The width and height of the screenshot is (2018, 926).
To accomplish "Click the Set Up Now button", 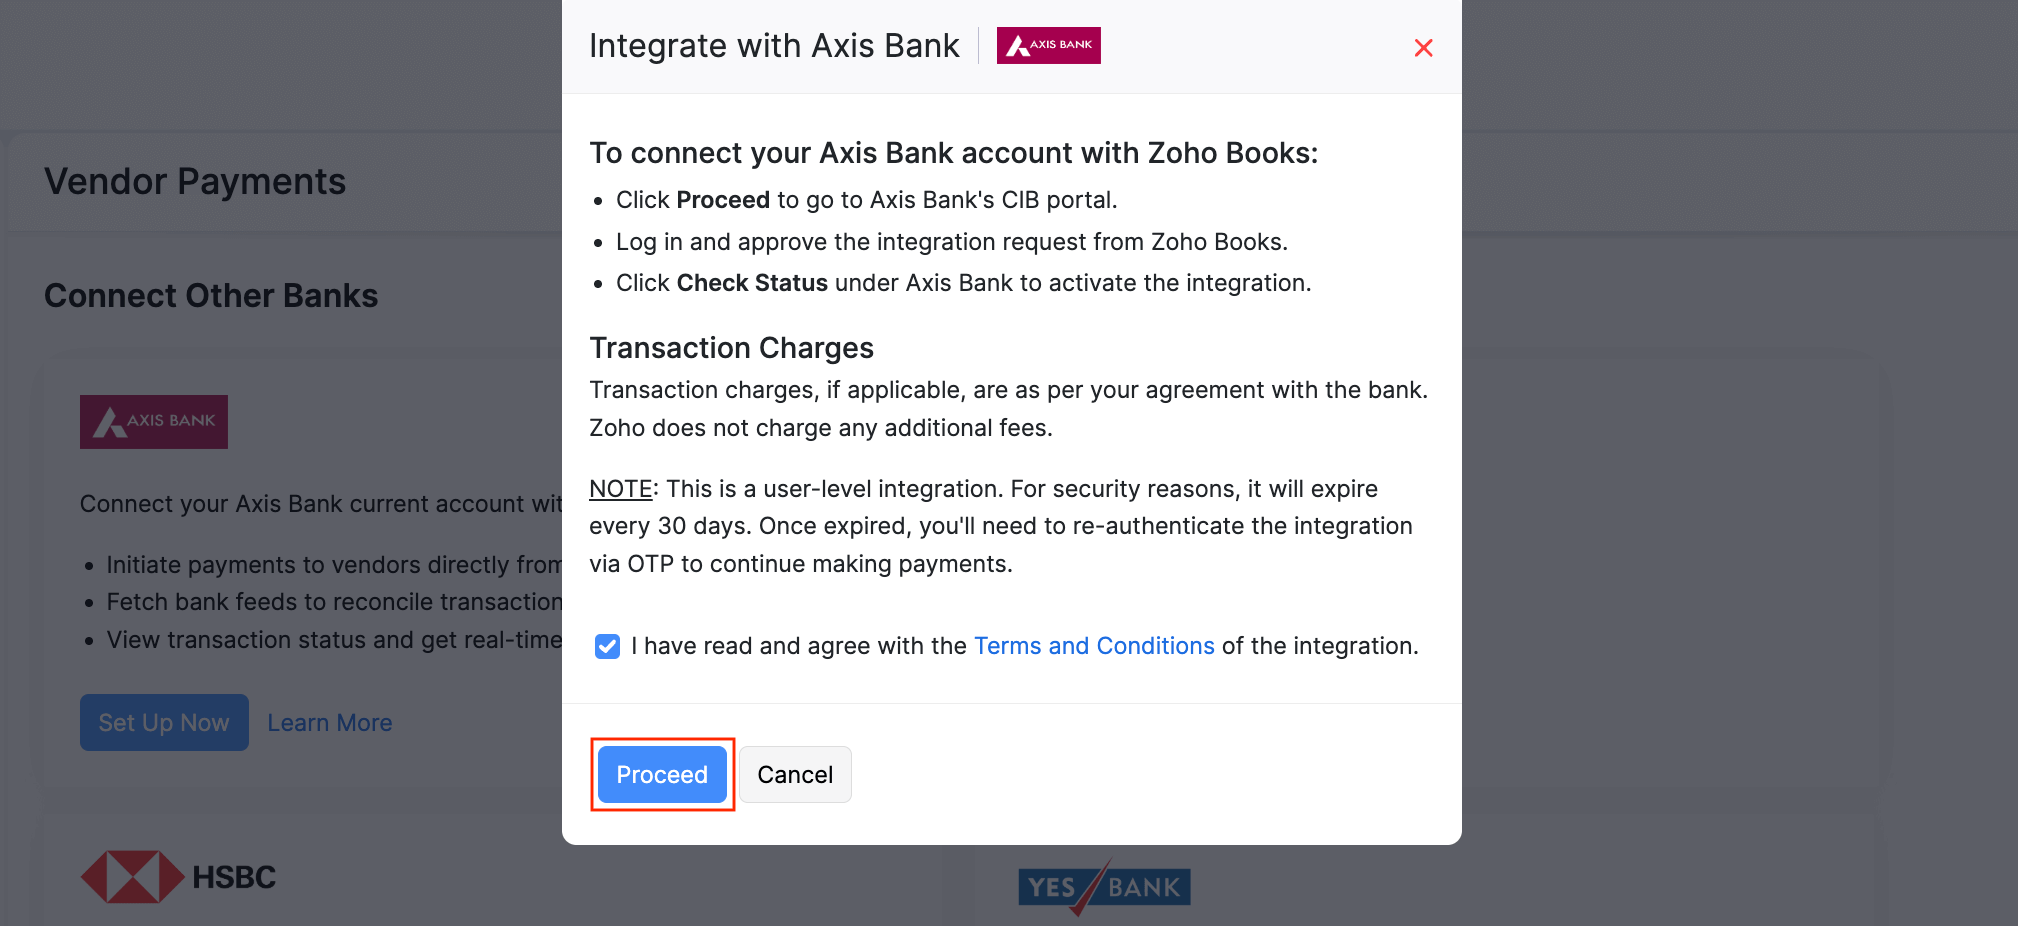I will [x=164, y=723].
